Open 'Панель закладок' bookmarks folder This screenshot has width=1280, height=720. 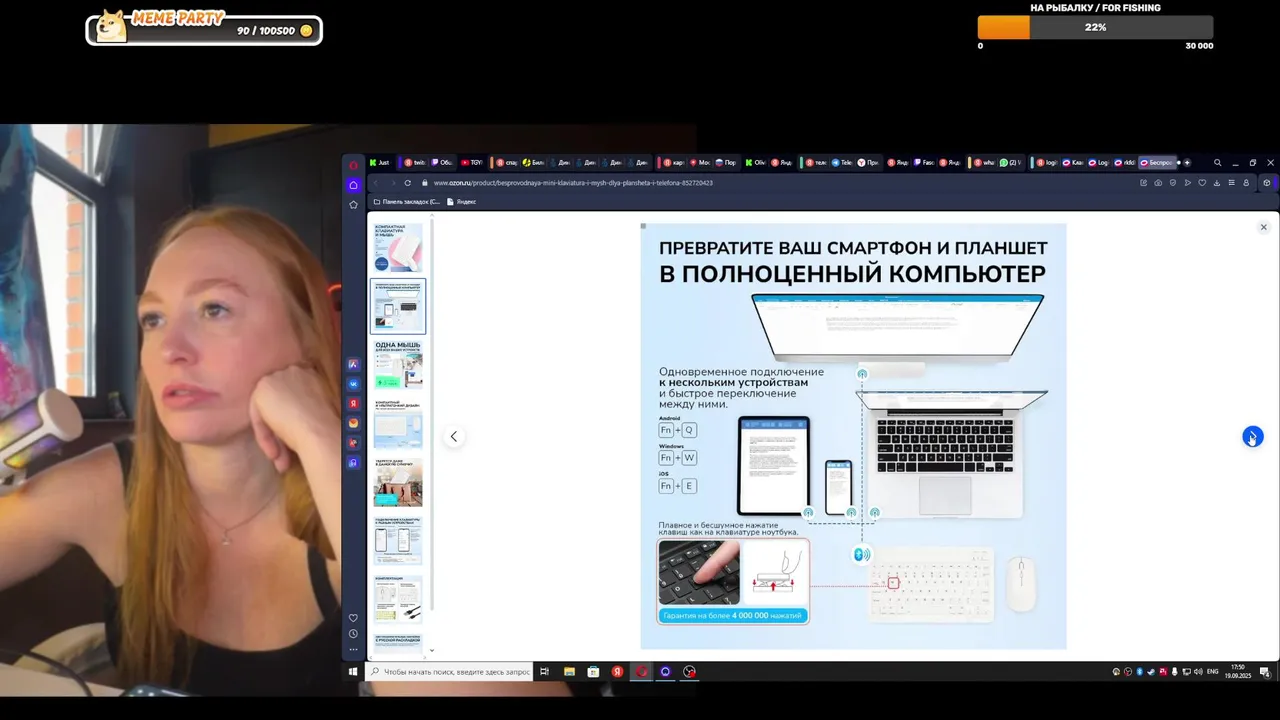pyautogui.click(x=405, y=202)
